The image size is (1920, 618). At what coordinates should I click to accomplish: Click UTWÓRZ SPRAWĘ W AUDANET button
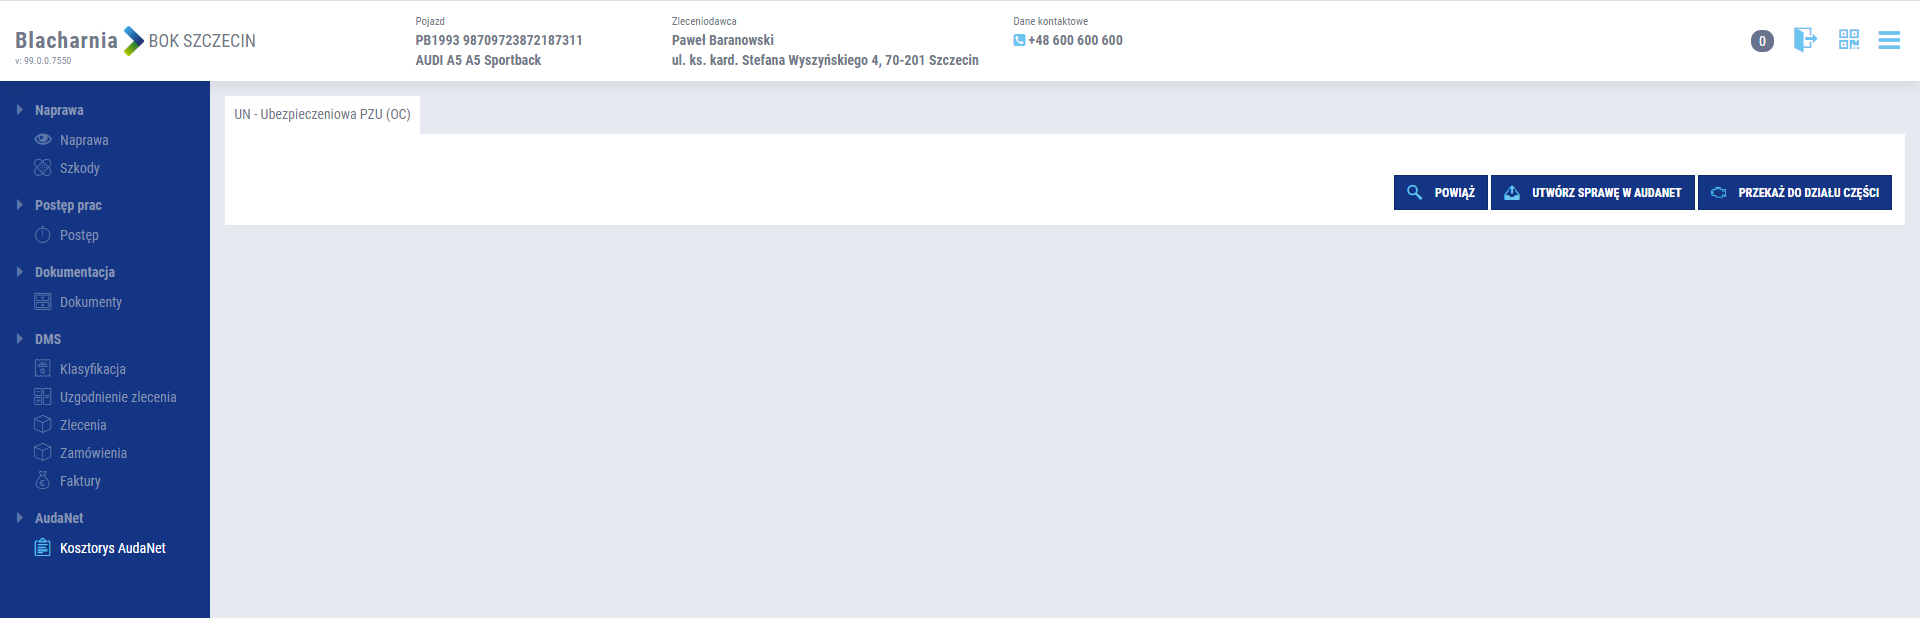coord(1593,192)
